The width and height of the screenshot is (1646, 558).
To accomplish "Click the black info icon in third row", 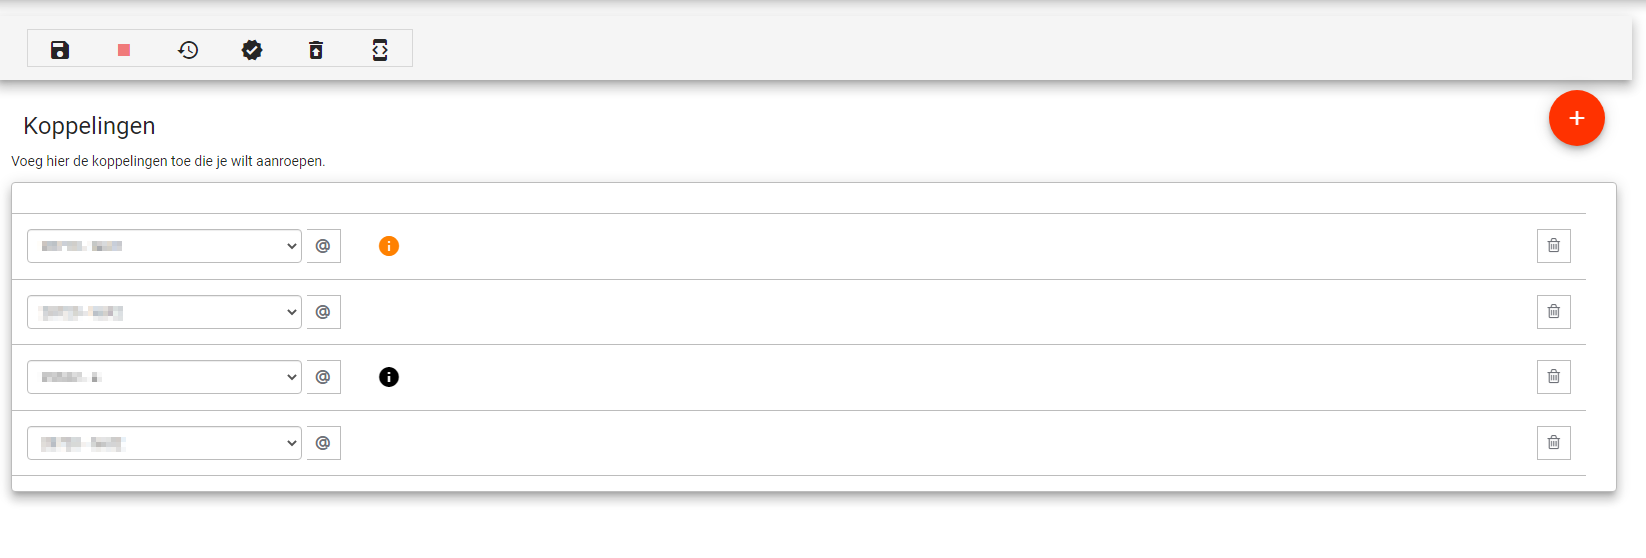I will coord(389,377).
